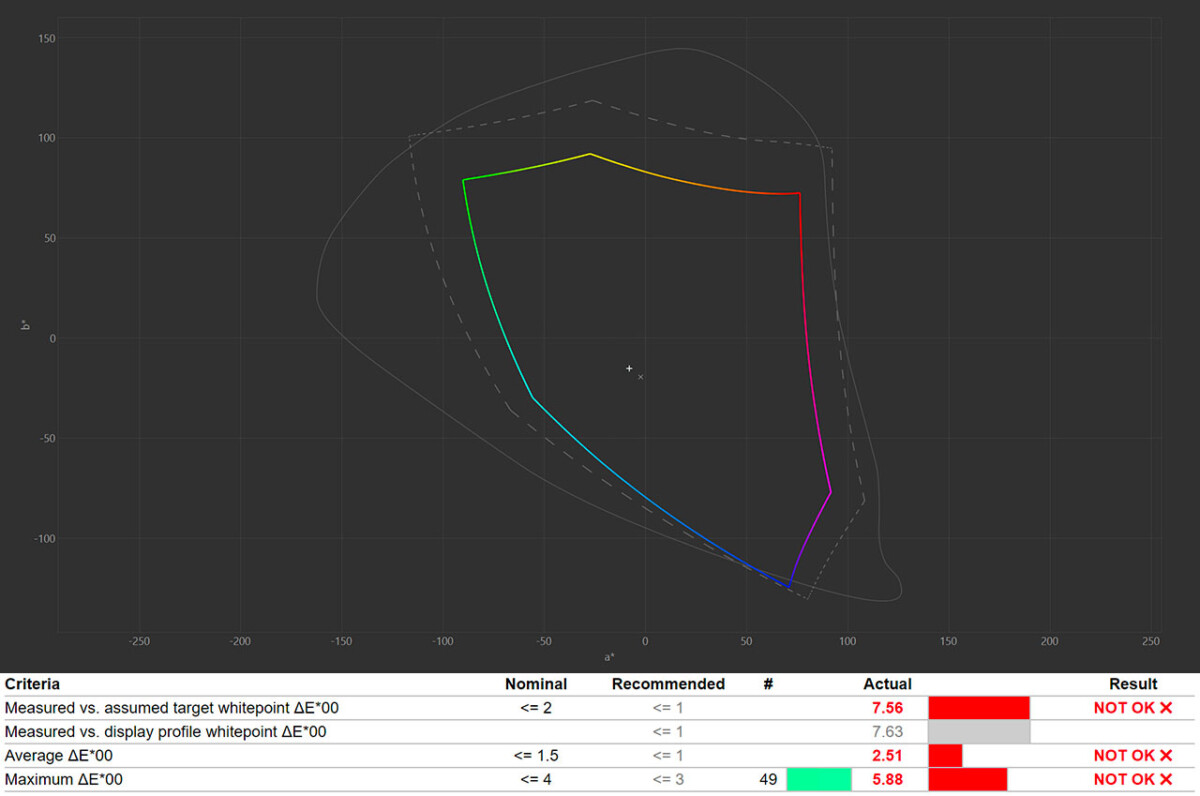This screenshot has width=1200, height=796.
Task: Click the Nominal column header
Action: (x=535, y=684)
